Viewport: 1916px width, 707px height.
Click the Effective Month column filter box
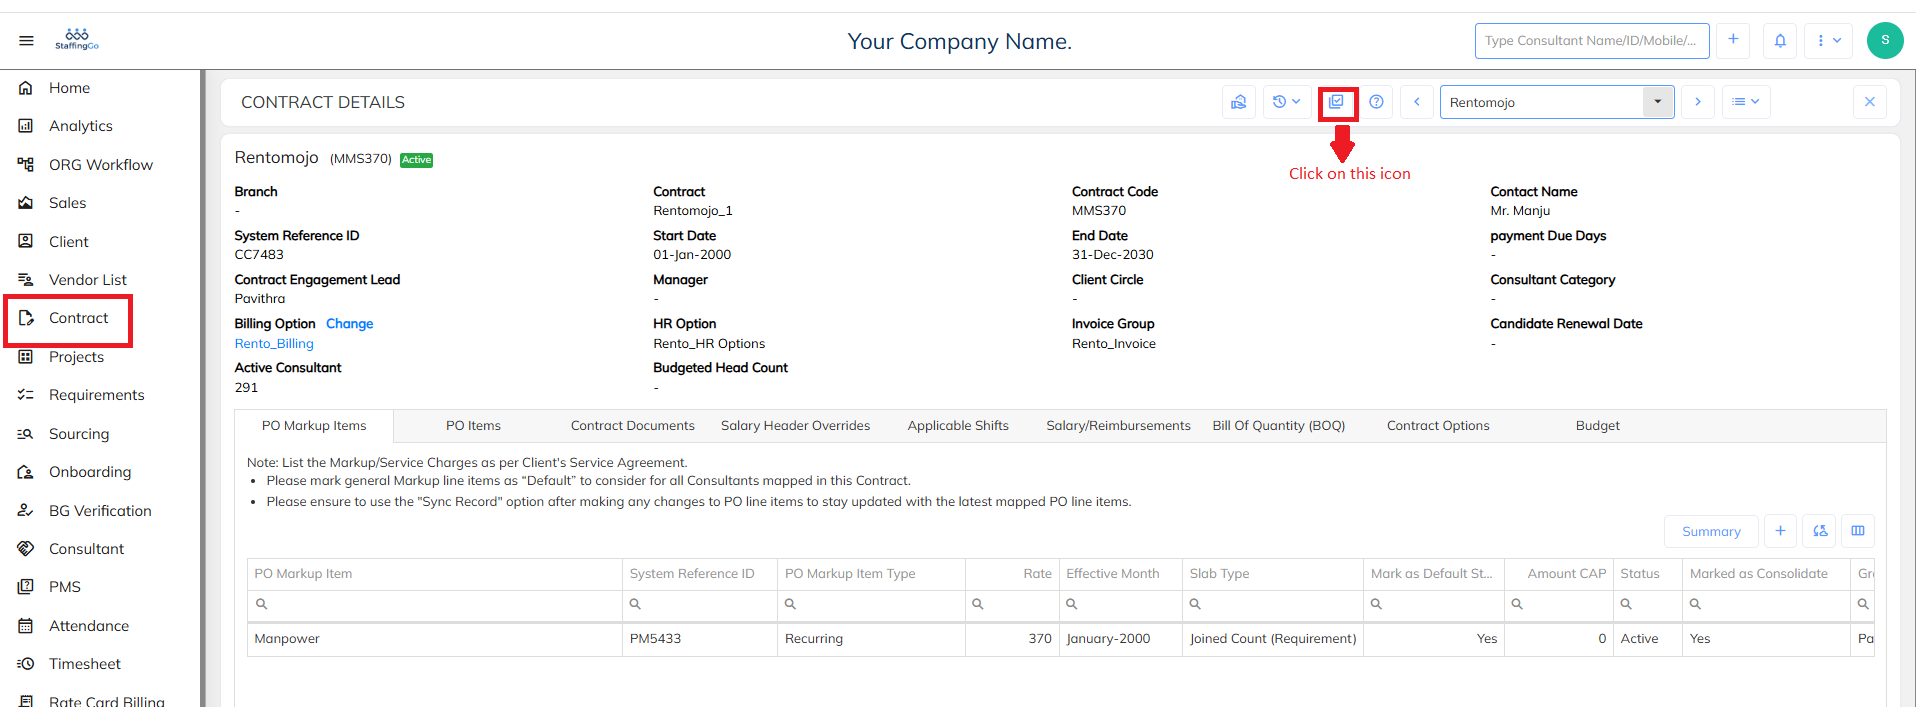[1121, 604]
